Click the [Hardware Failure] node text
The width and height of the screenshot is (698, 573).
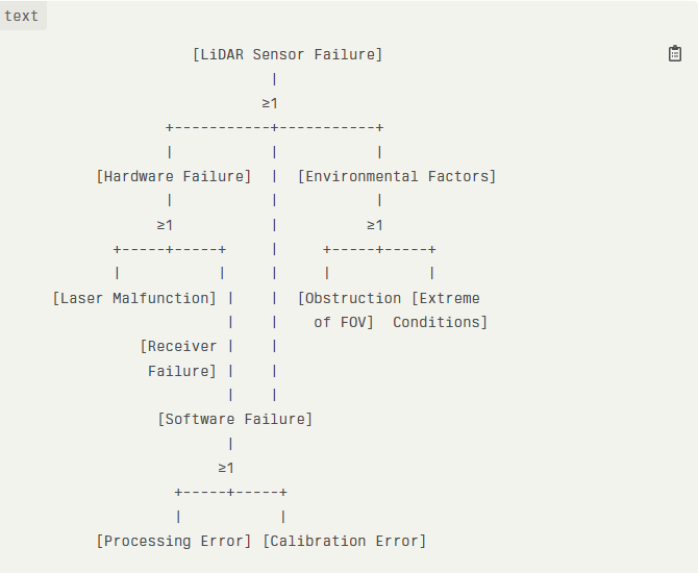point(174,177)
